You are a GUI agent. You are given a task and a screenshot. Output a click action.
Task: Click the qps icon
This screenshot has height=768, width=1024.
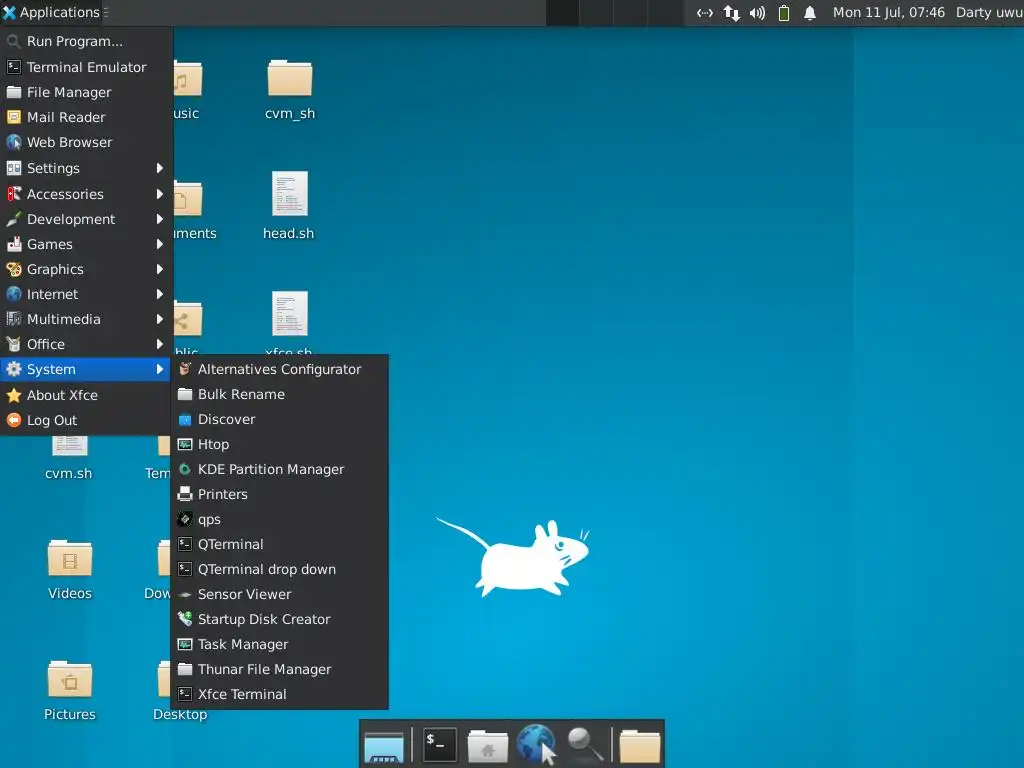click(x=185, y=519)
